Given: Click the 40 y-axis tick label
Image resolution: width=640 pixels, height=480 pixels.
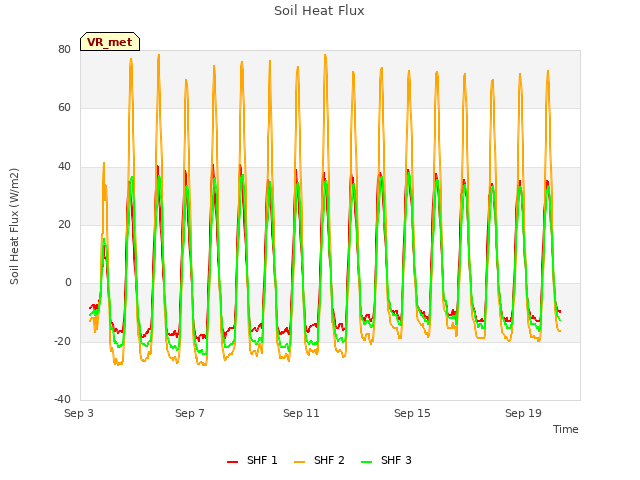Looking at the screenshot, I should point(64,166).
